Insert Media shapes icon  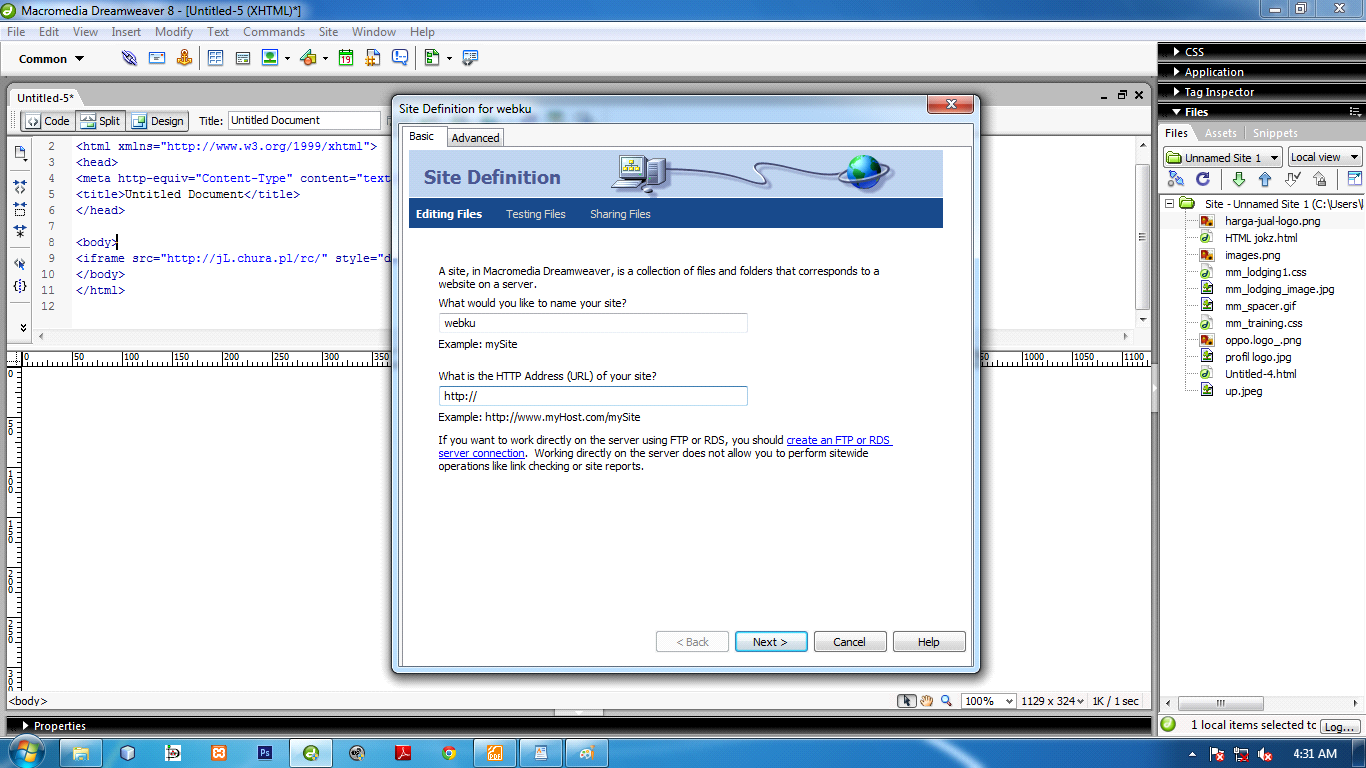[x=308, y=58]
